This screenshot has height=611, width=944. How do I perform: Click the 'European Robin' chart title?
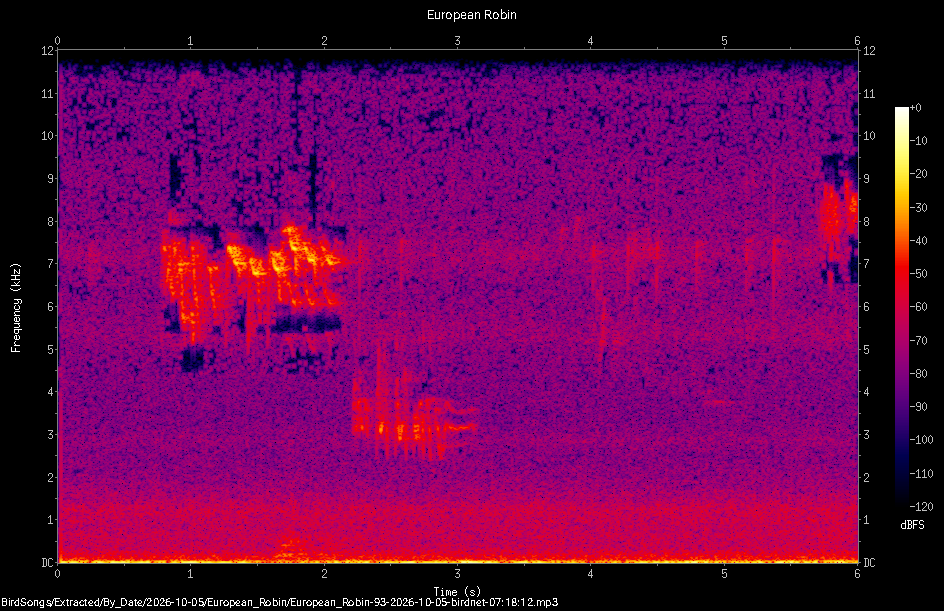[471, 14]
